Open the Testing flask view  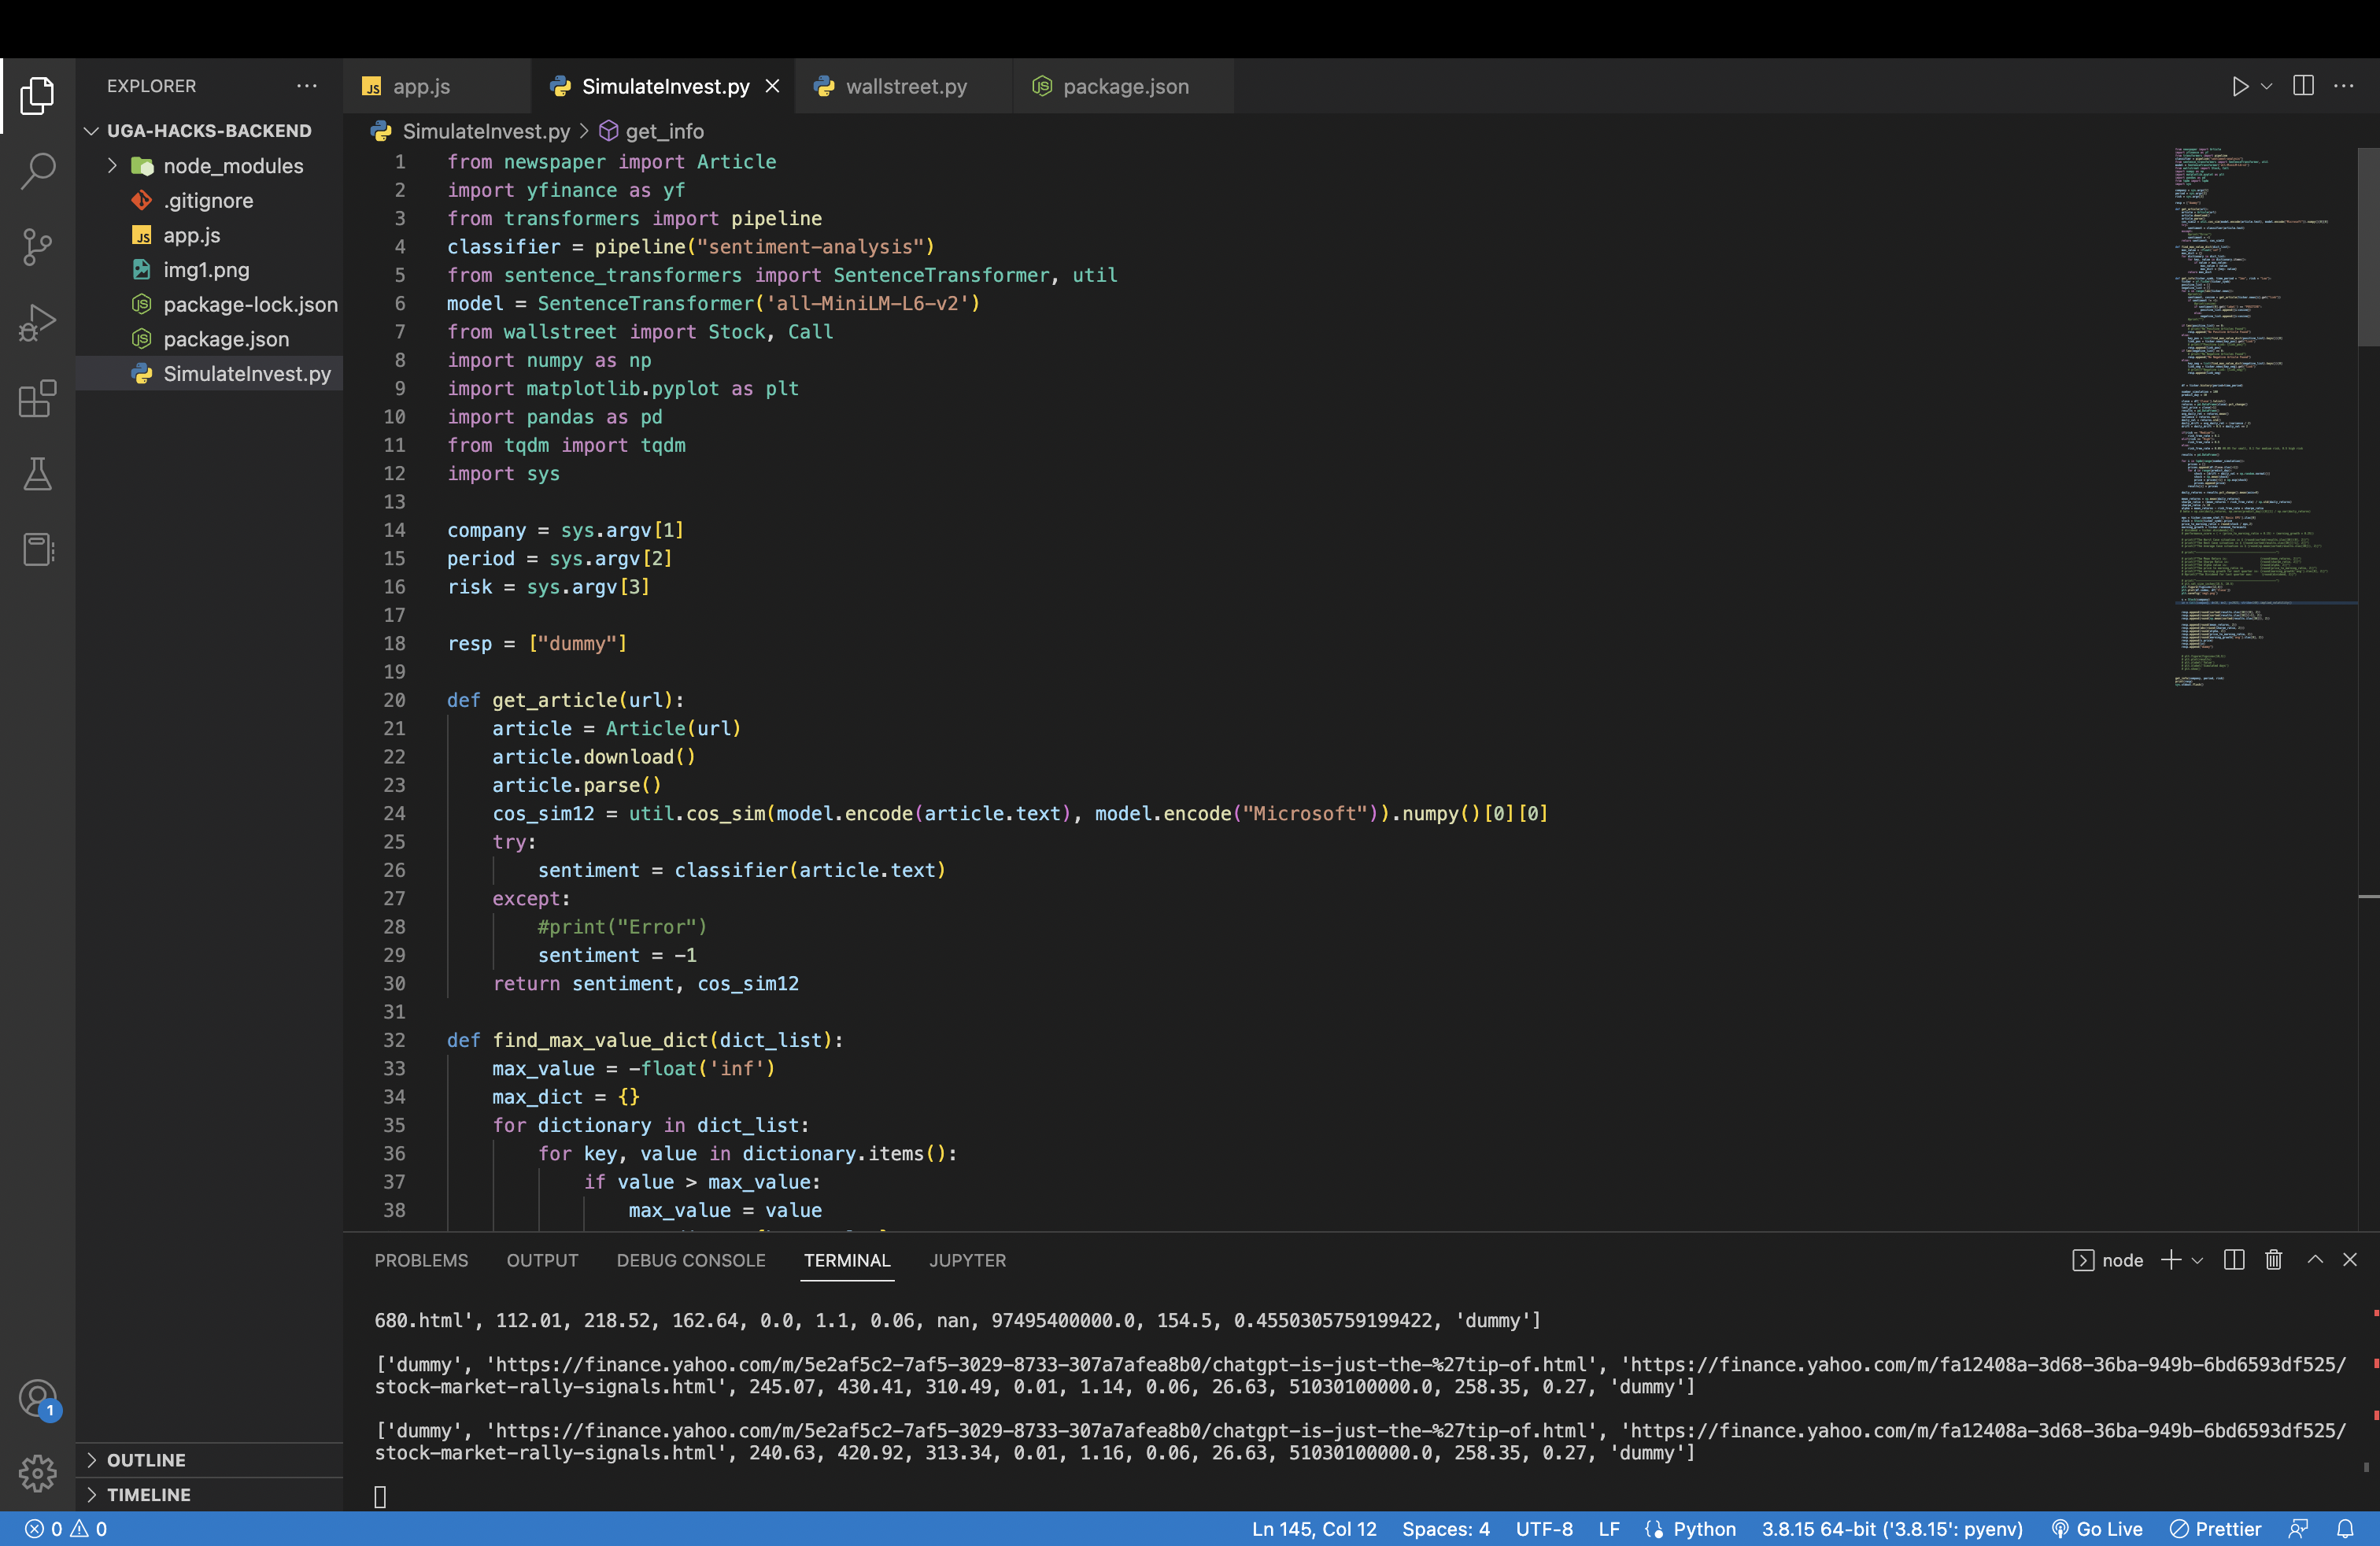37,474
